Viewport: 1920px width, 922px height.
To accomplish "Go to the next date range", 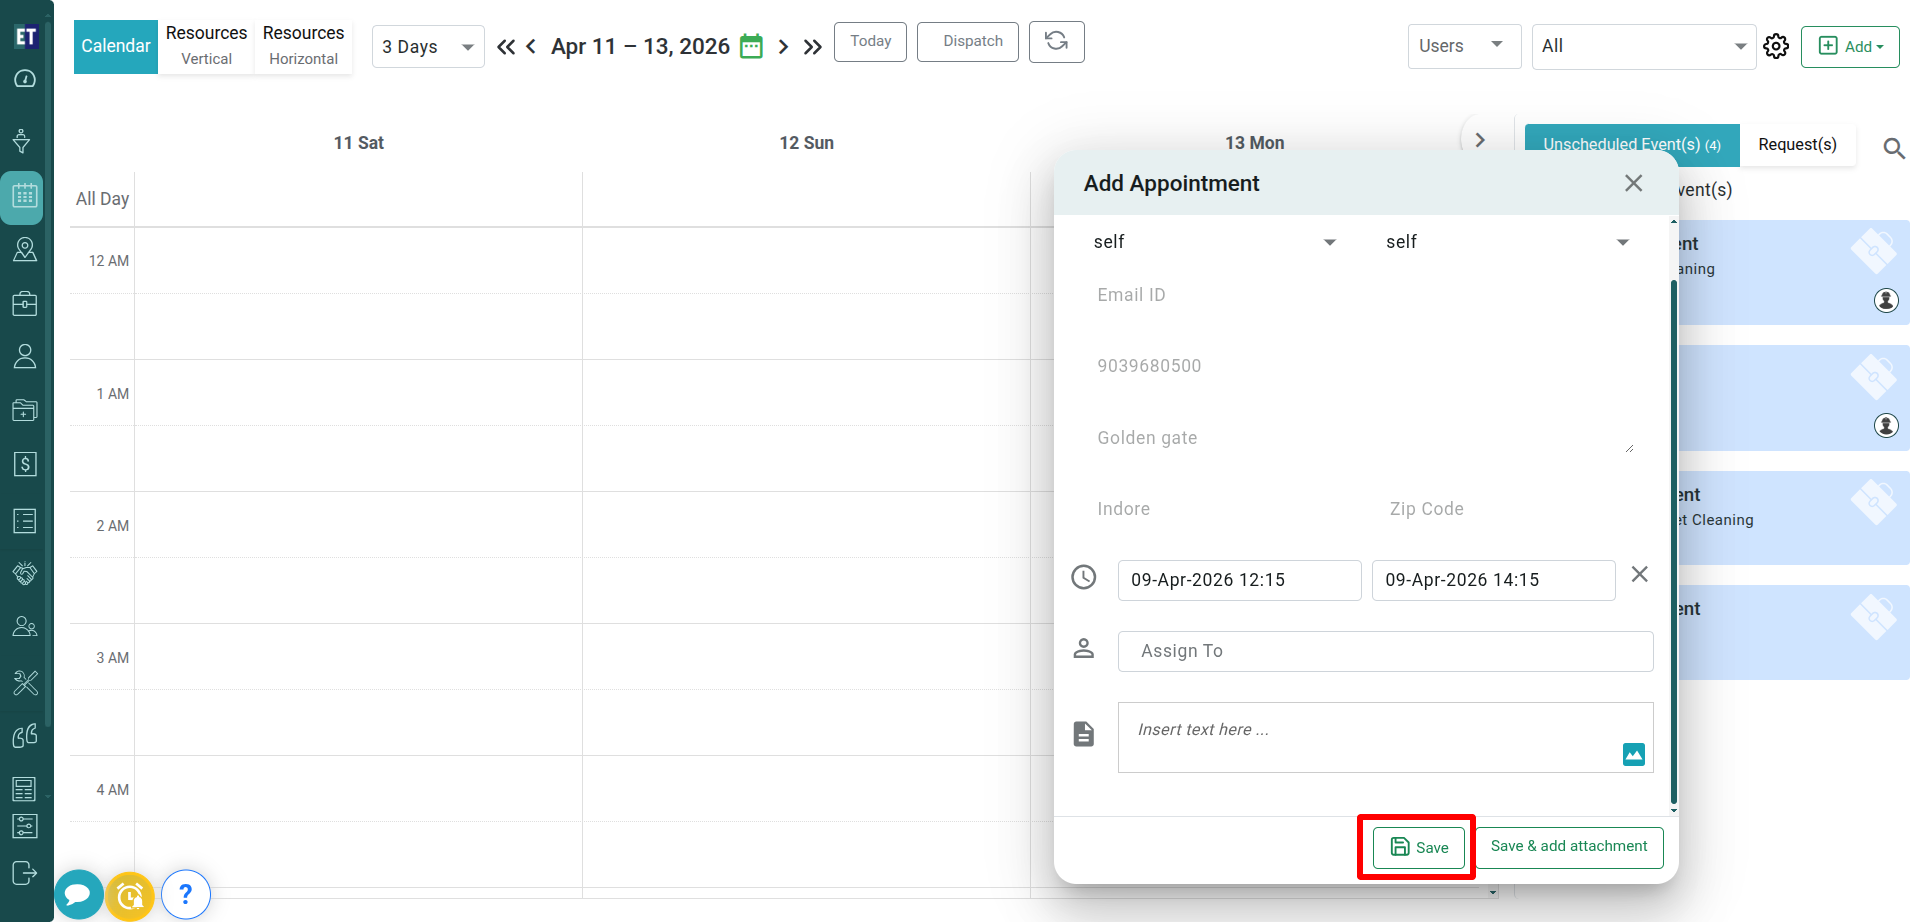I will (783, 47).
